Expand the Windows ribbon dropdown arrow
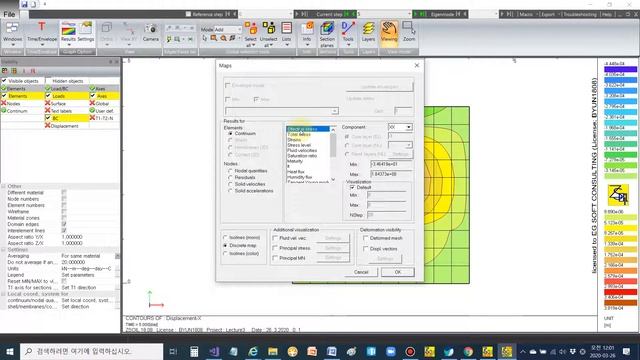Viewport: 640px width, 360px height. [12, 45]
